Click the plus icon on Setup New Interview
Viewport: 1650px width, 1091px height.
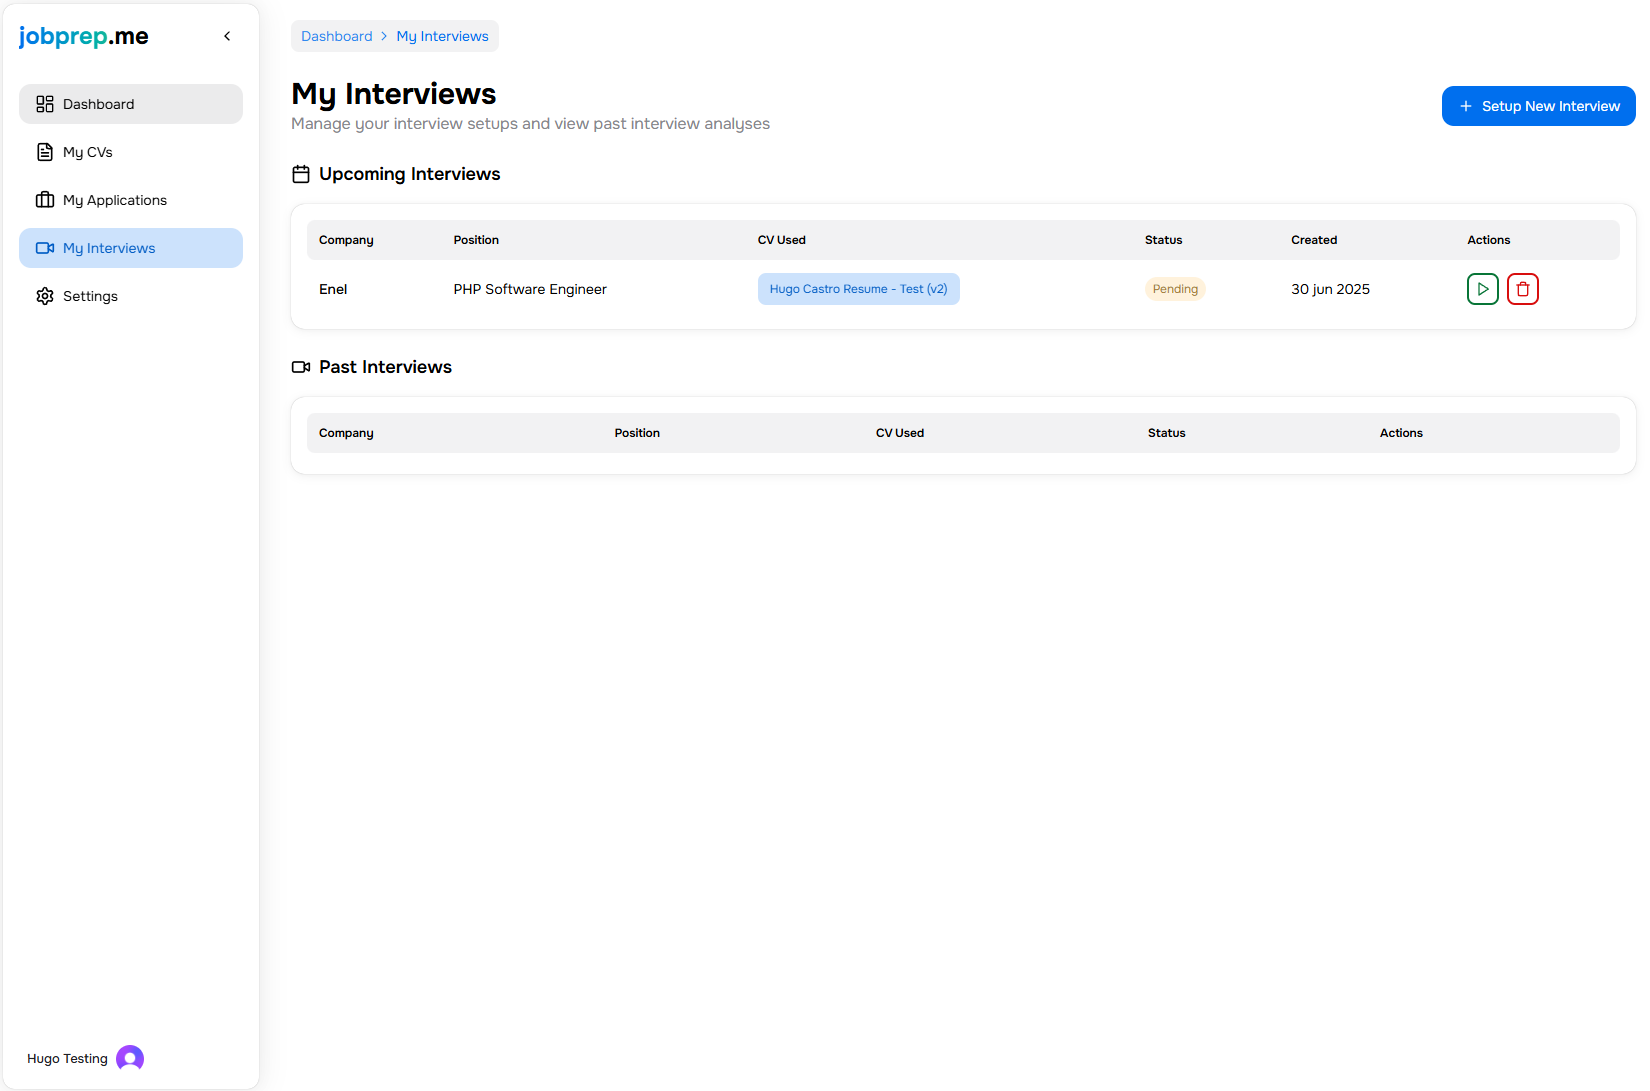(1465, 105)
